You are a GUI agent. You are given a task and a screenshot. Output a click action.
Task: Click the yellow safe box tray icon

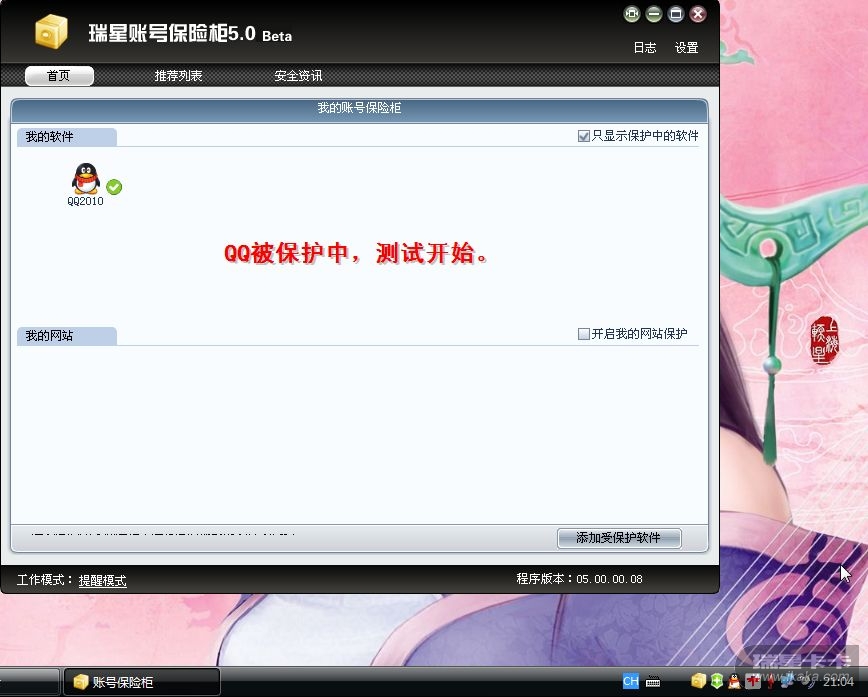click(x=699, y=680)
